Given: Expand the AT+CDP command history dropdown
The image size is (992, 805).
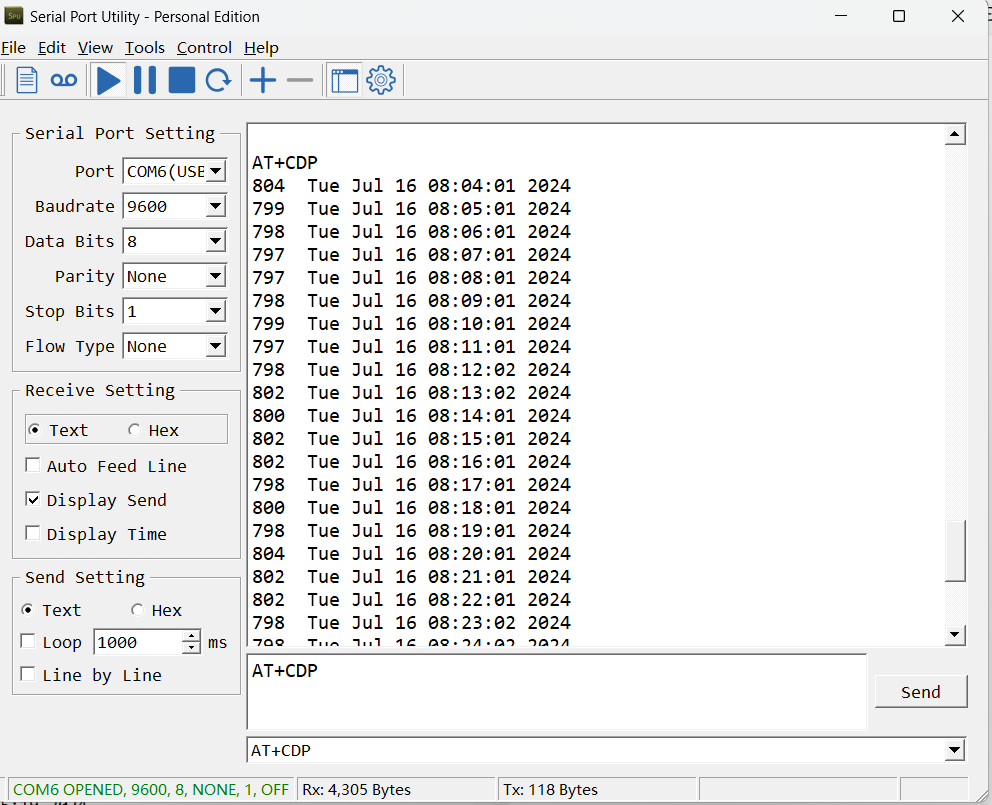Looking at the screenshot, I should (x=955, y=751).
